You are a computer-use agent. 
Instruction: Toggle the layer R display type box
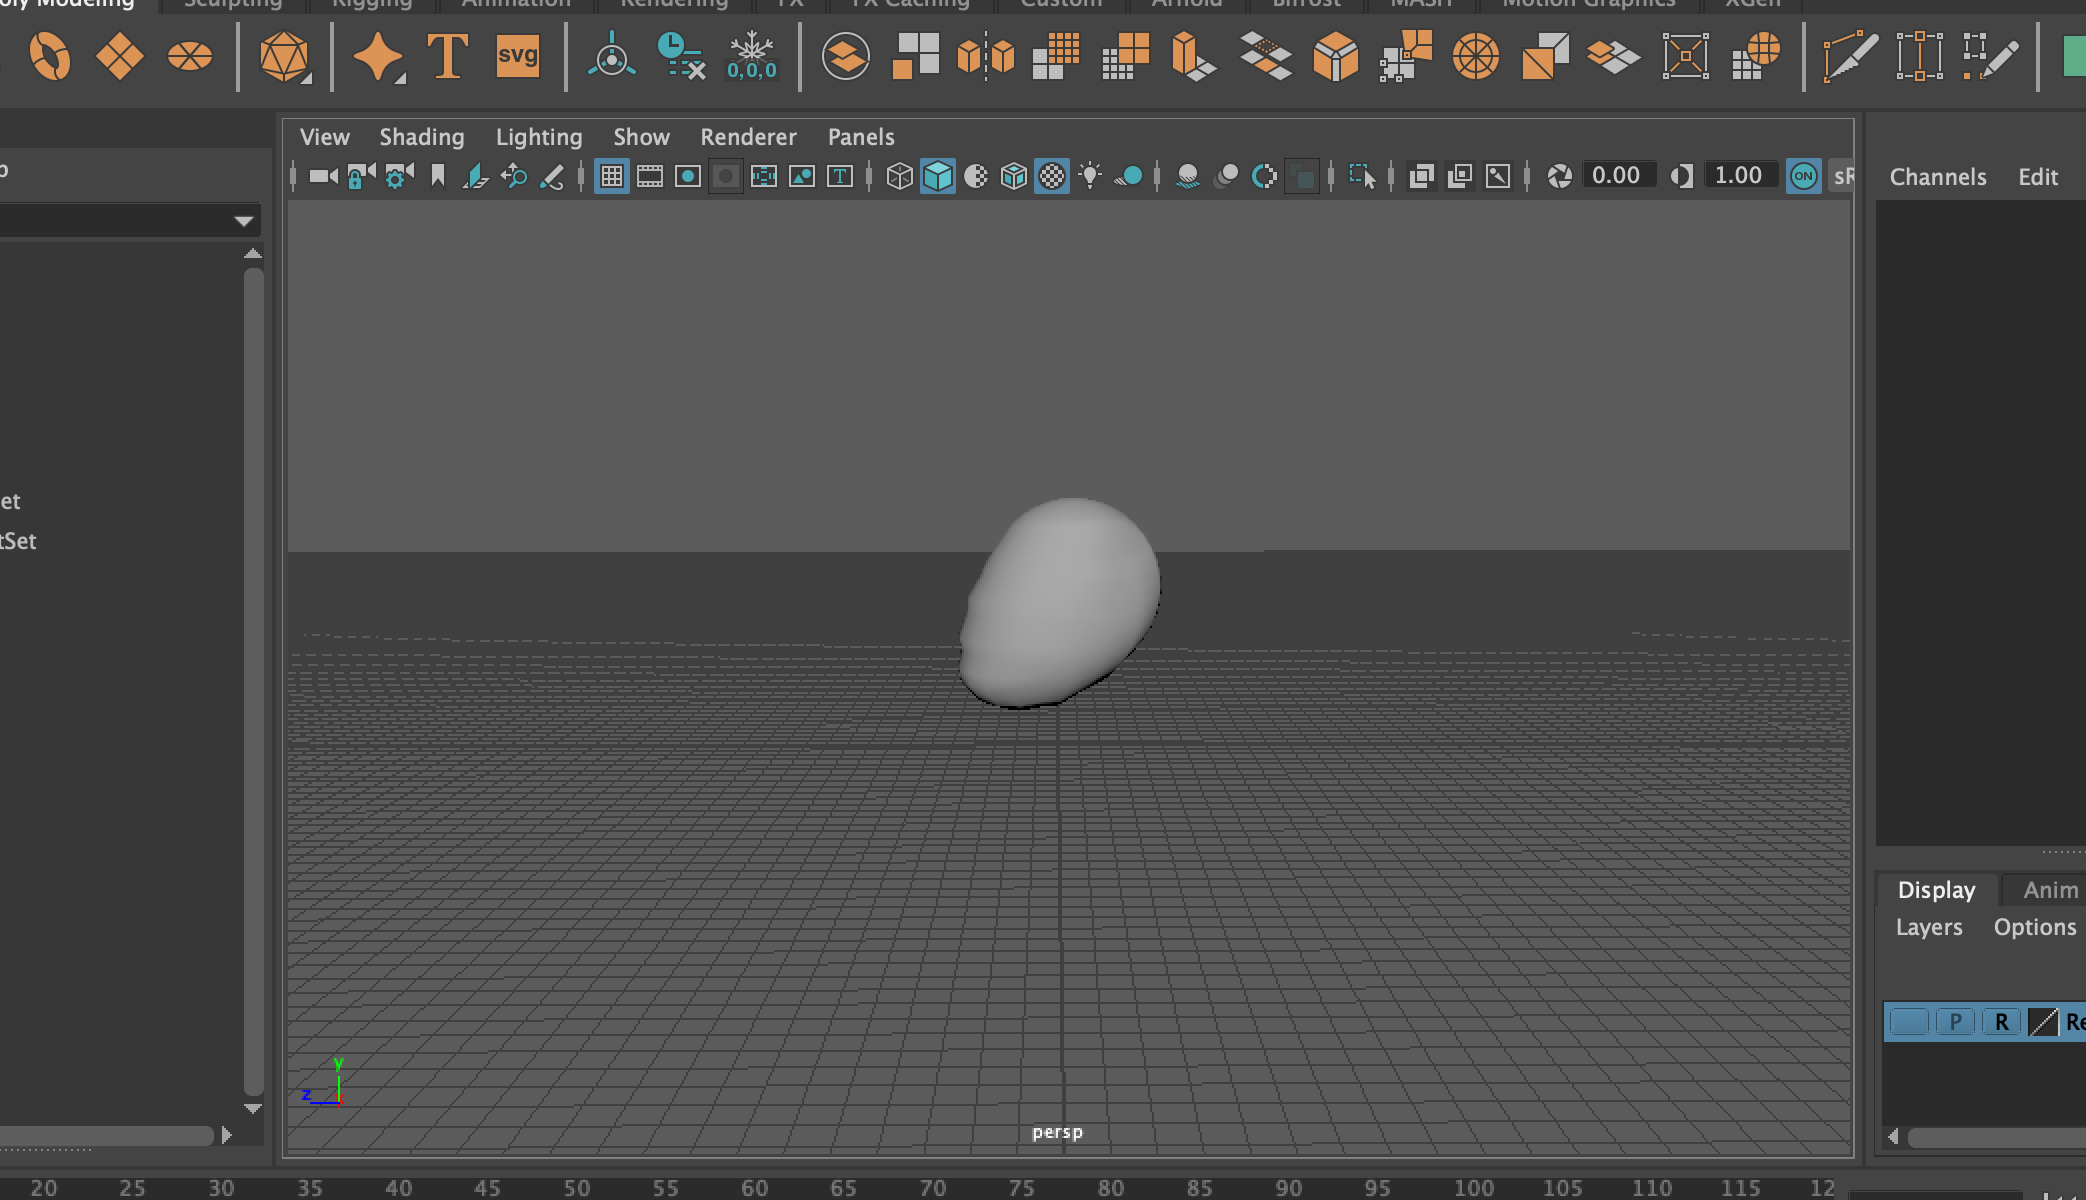[x=2001, y=1022]
